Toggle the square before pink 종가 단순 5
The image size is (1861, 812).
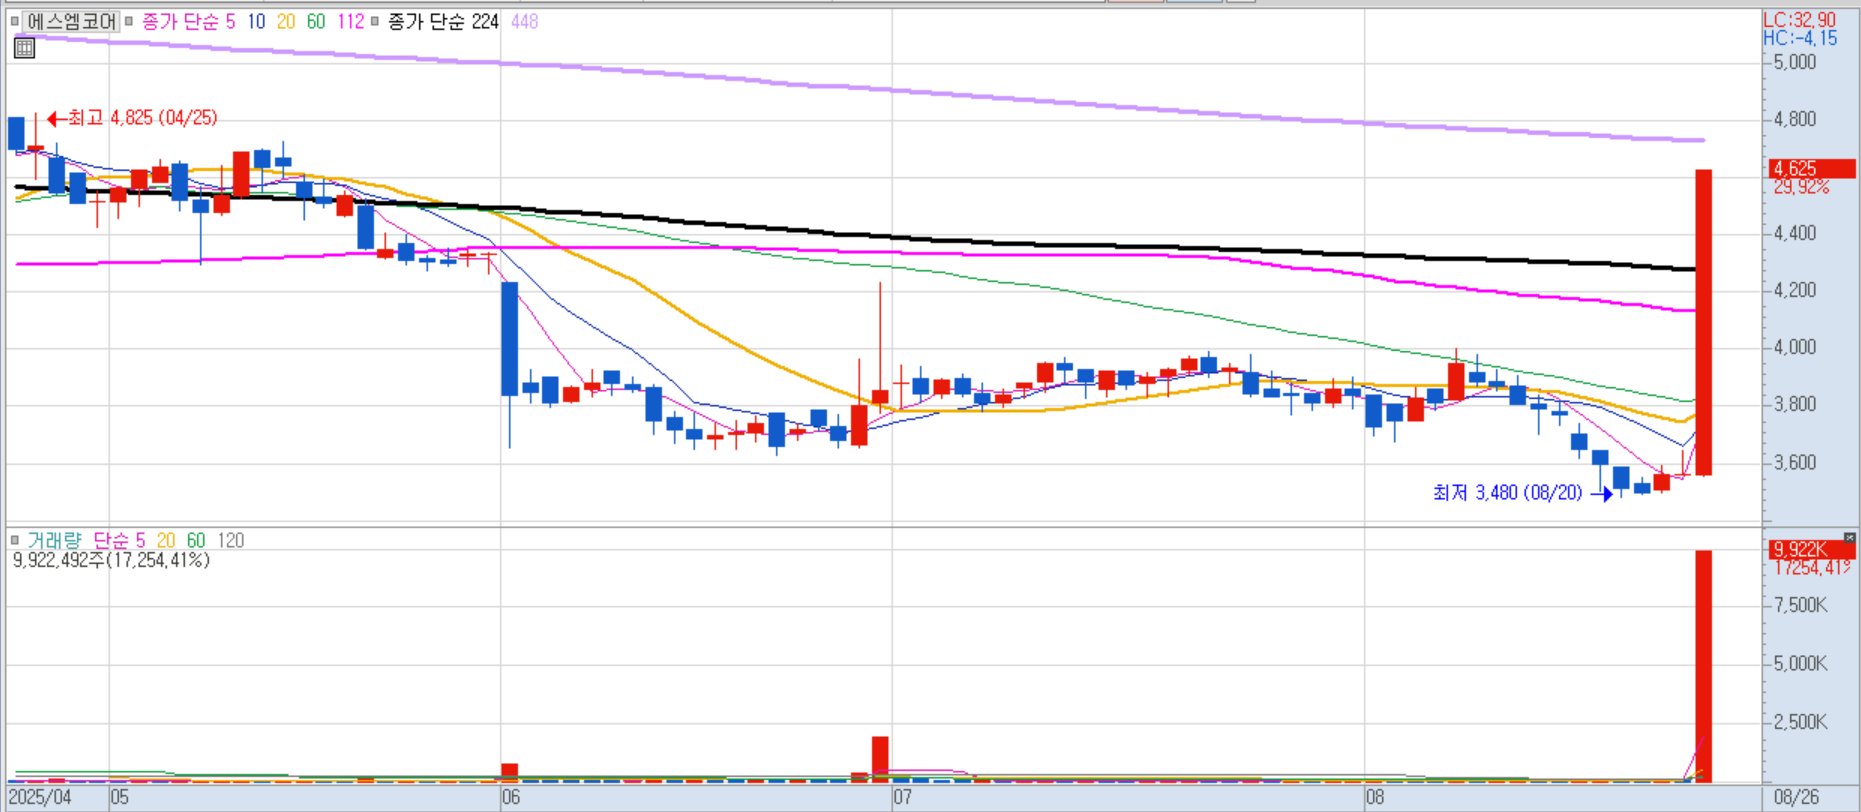point(129,21)
